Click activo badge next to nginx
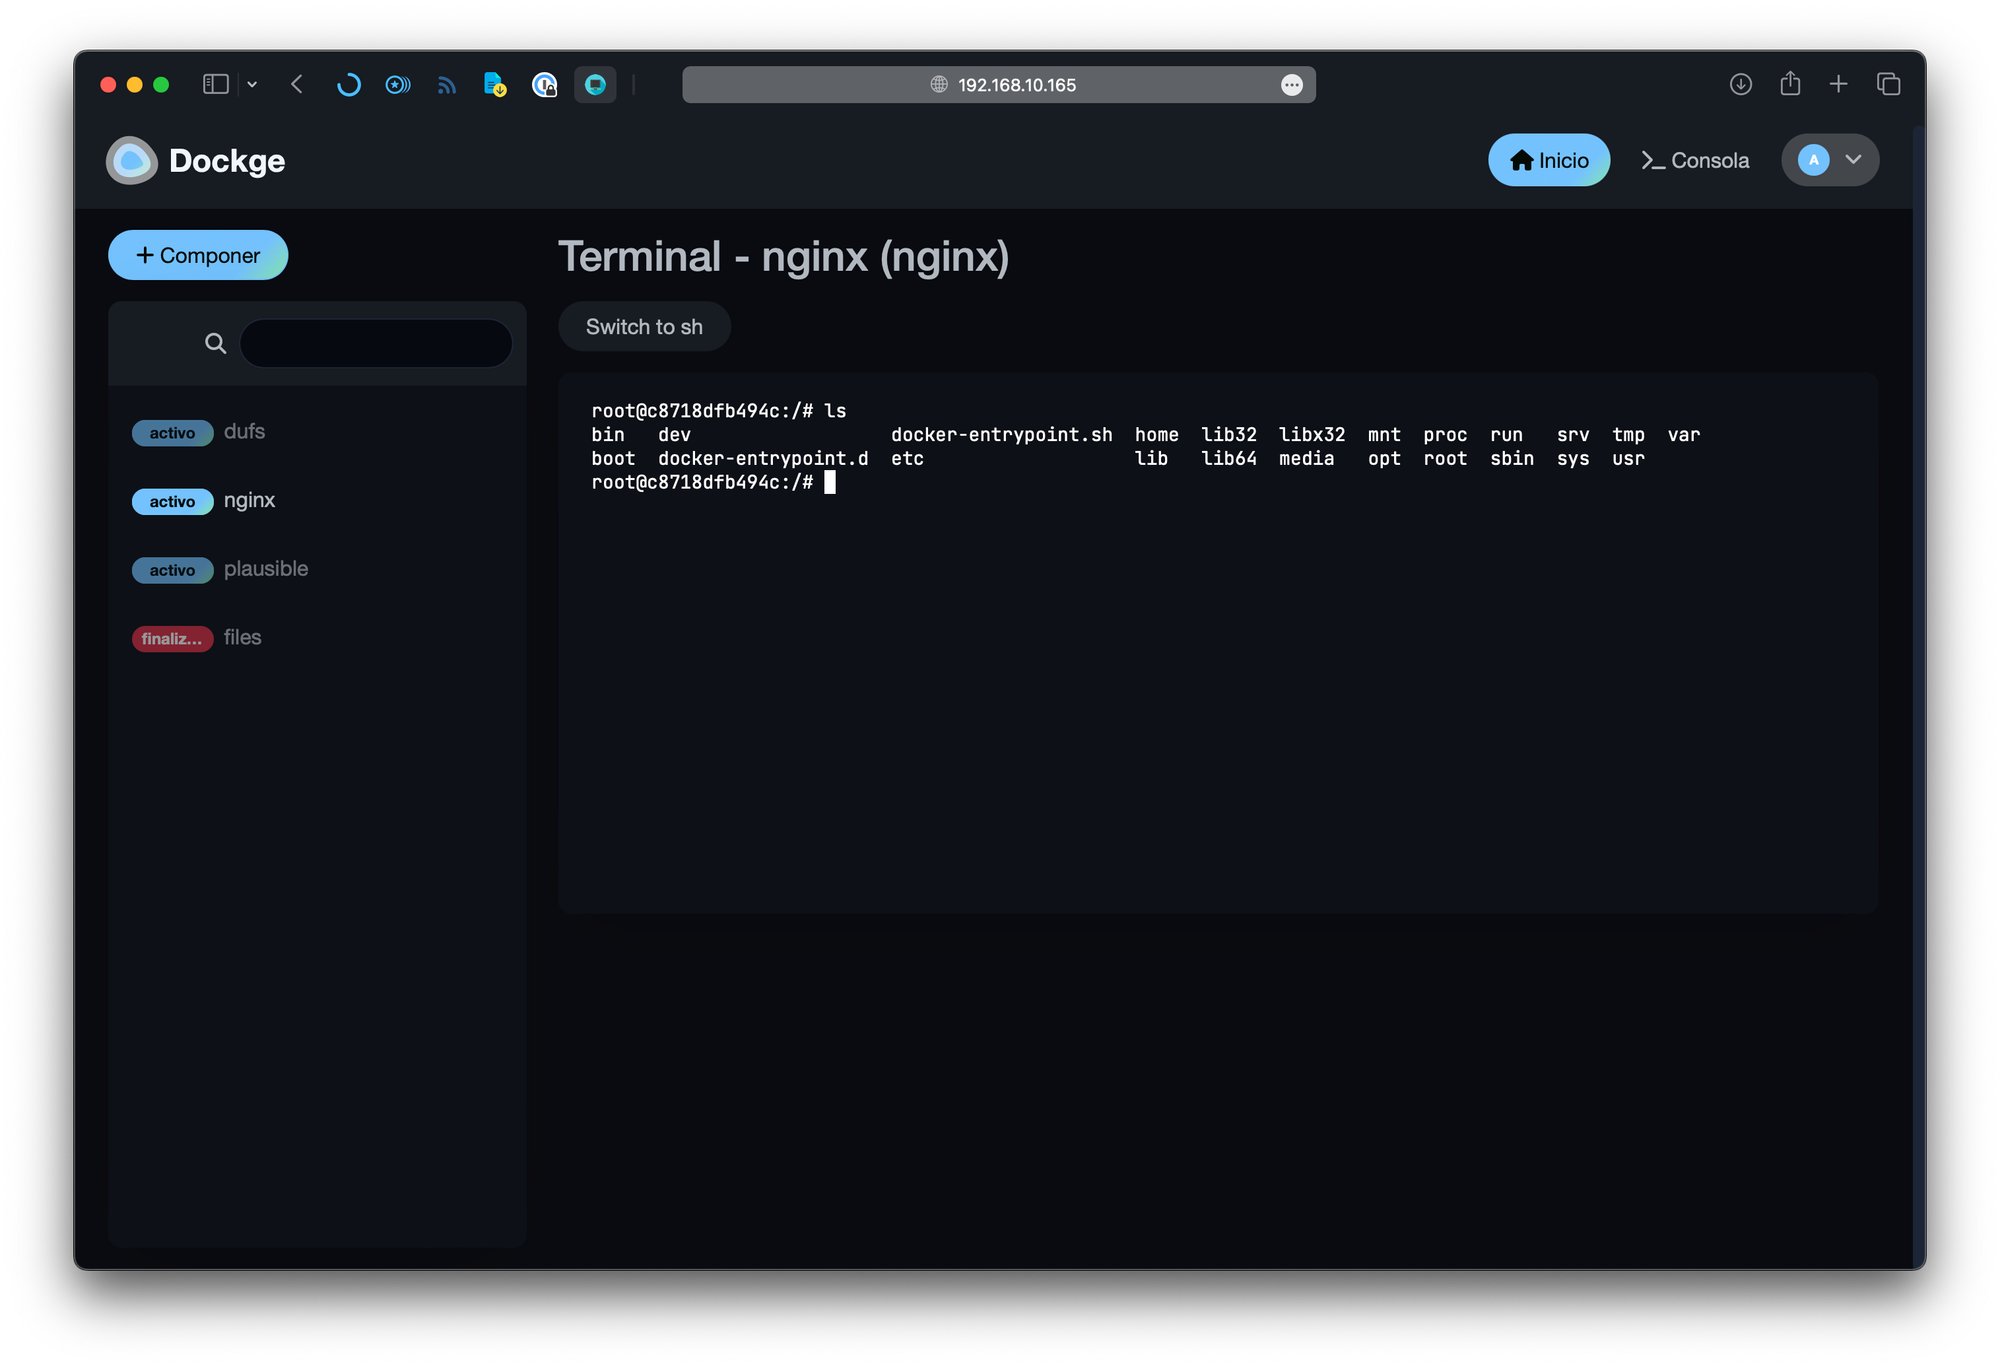The image size is (2000, 1368). click(172, 501)
